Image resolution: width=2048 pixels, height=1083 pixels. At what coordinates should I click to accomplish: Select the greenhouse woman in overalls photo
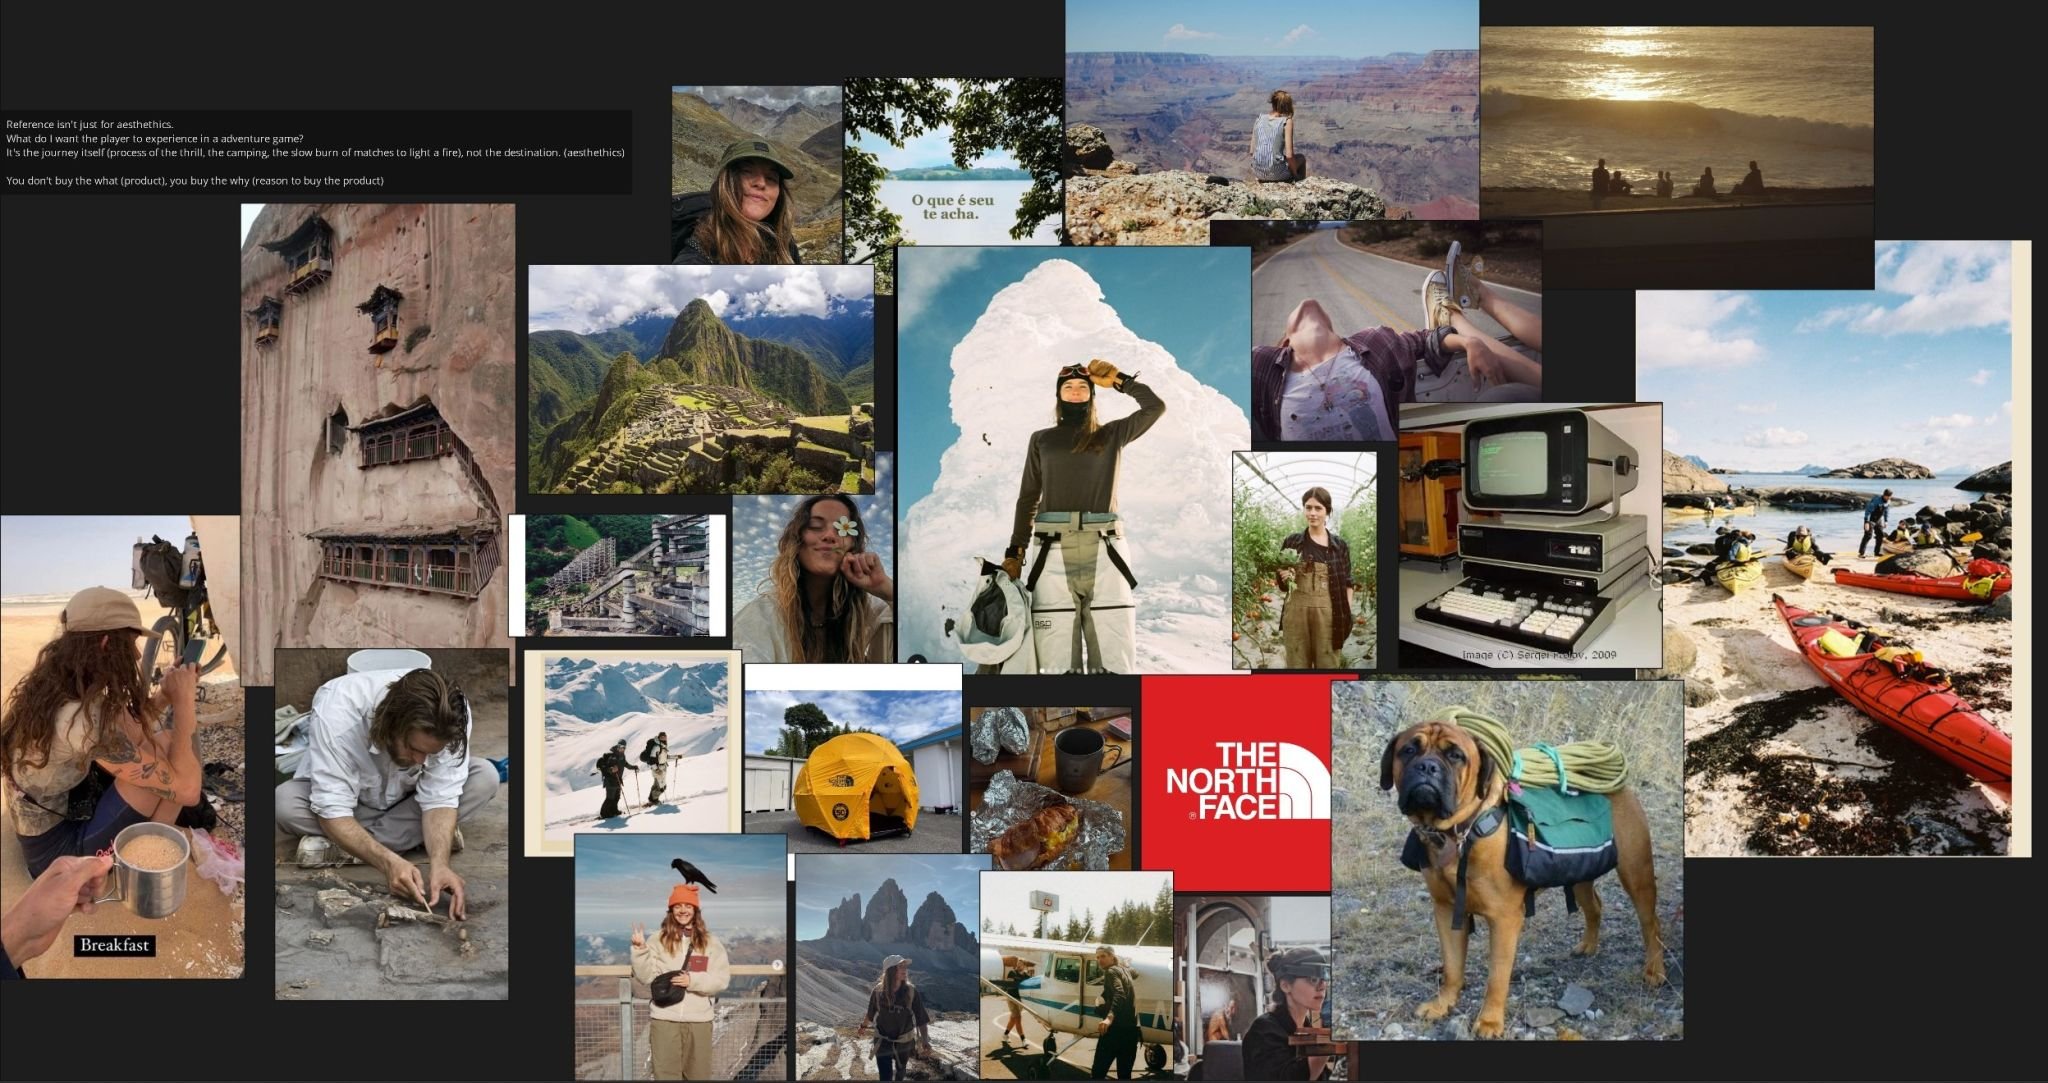point(1304,560)
